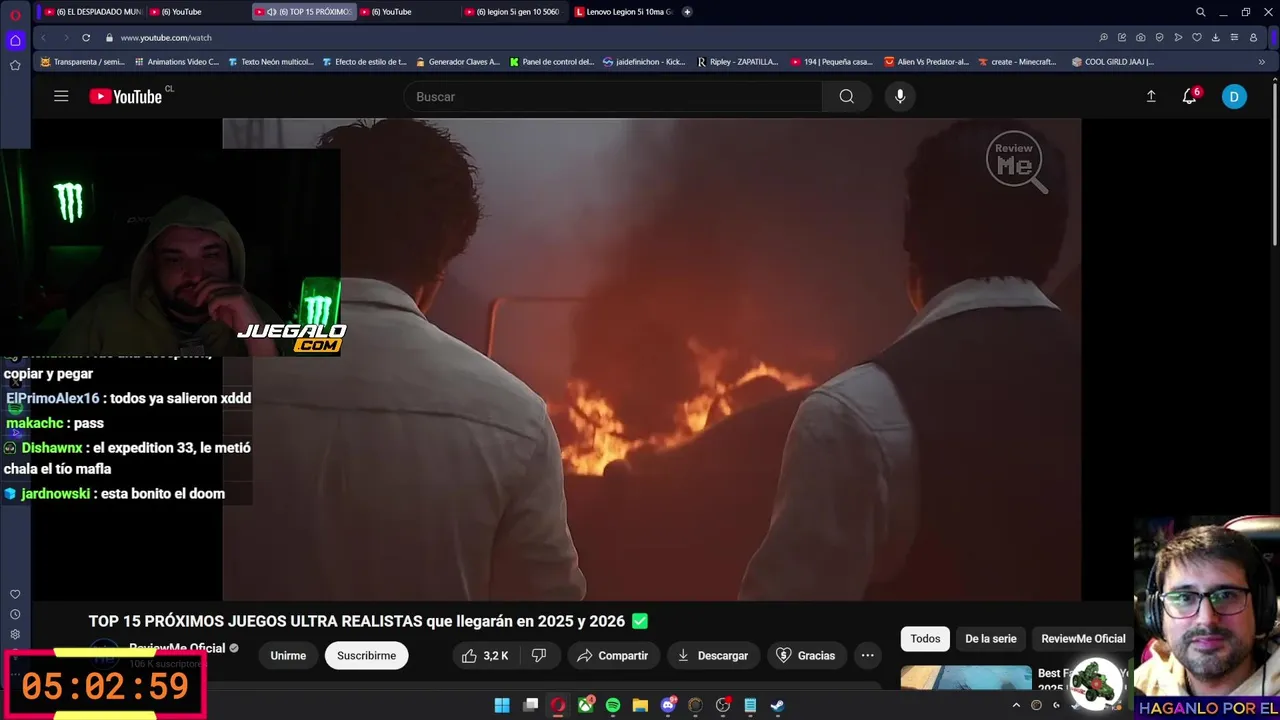This screenshot has height=720, width=1280.
Task: Switch to 'Lenovo Legion 5i 10ma' tab
Action: [624, 12]
